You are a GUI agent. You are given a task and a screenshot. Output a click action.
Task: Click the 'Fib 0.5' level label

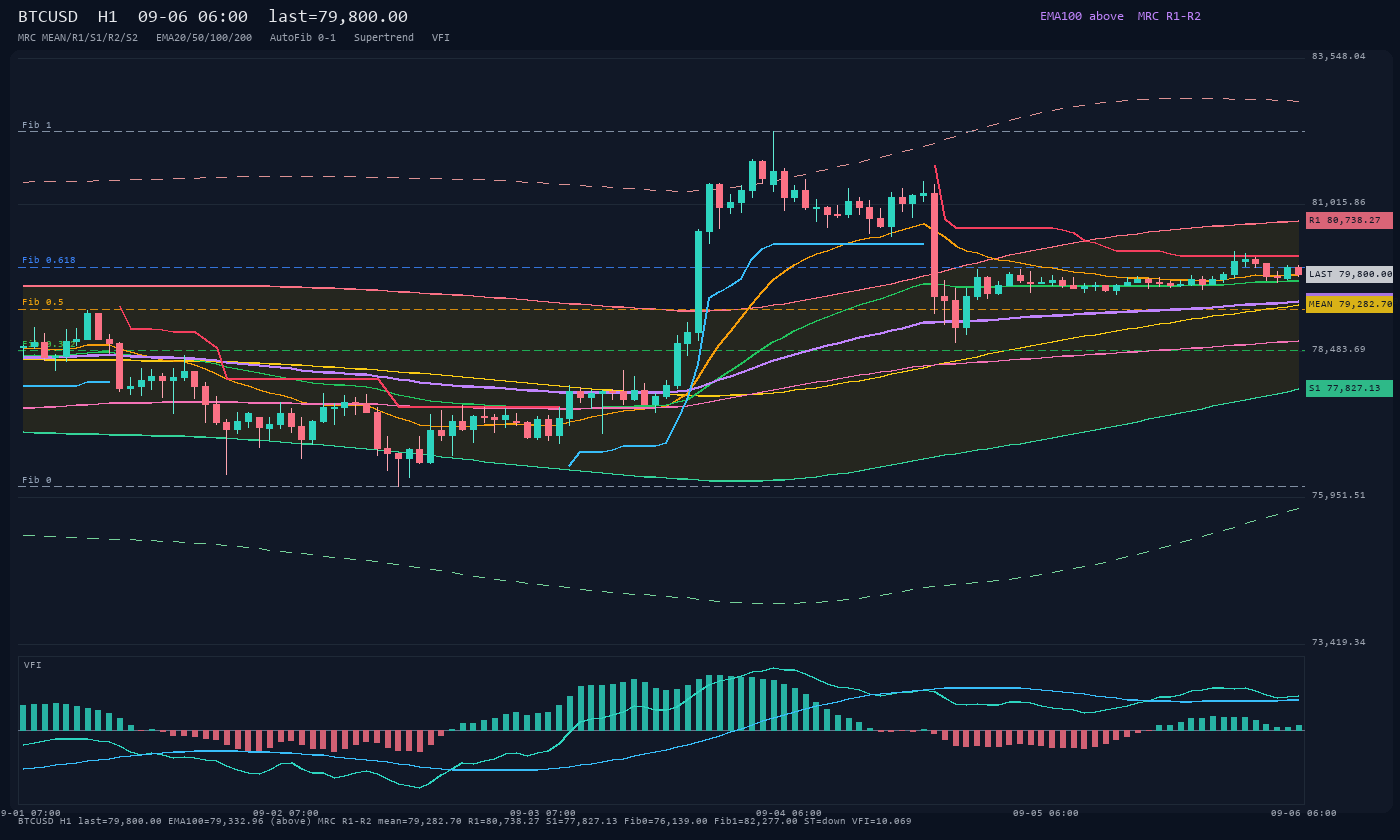pos(43,302)
